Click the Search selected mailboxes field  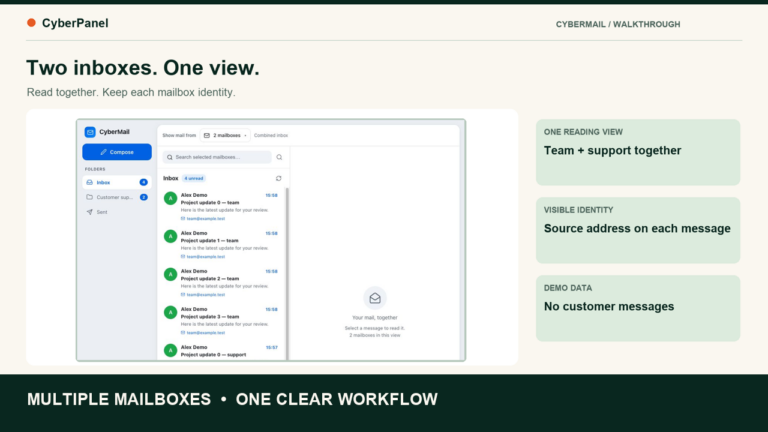click(x=217, y=157)
